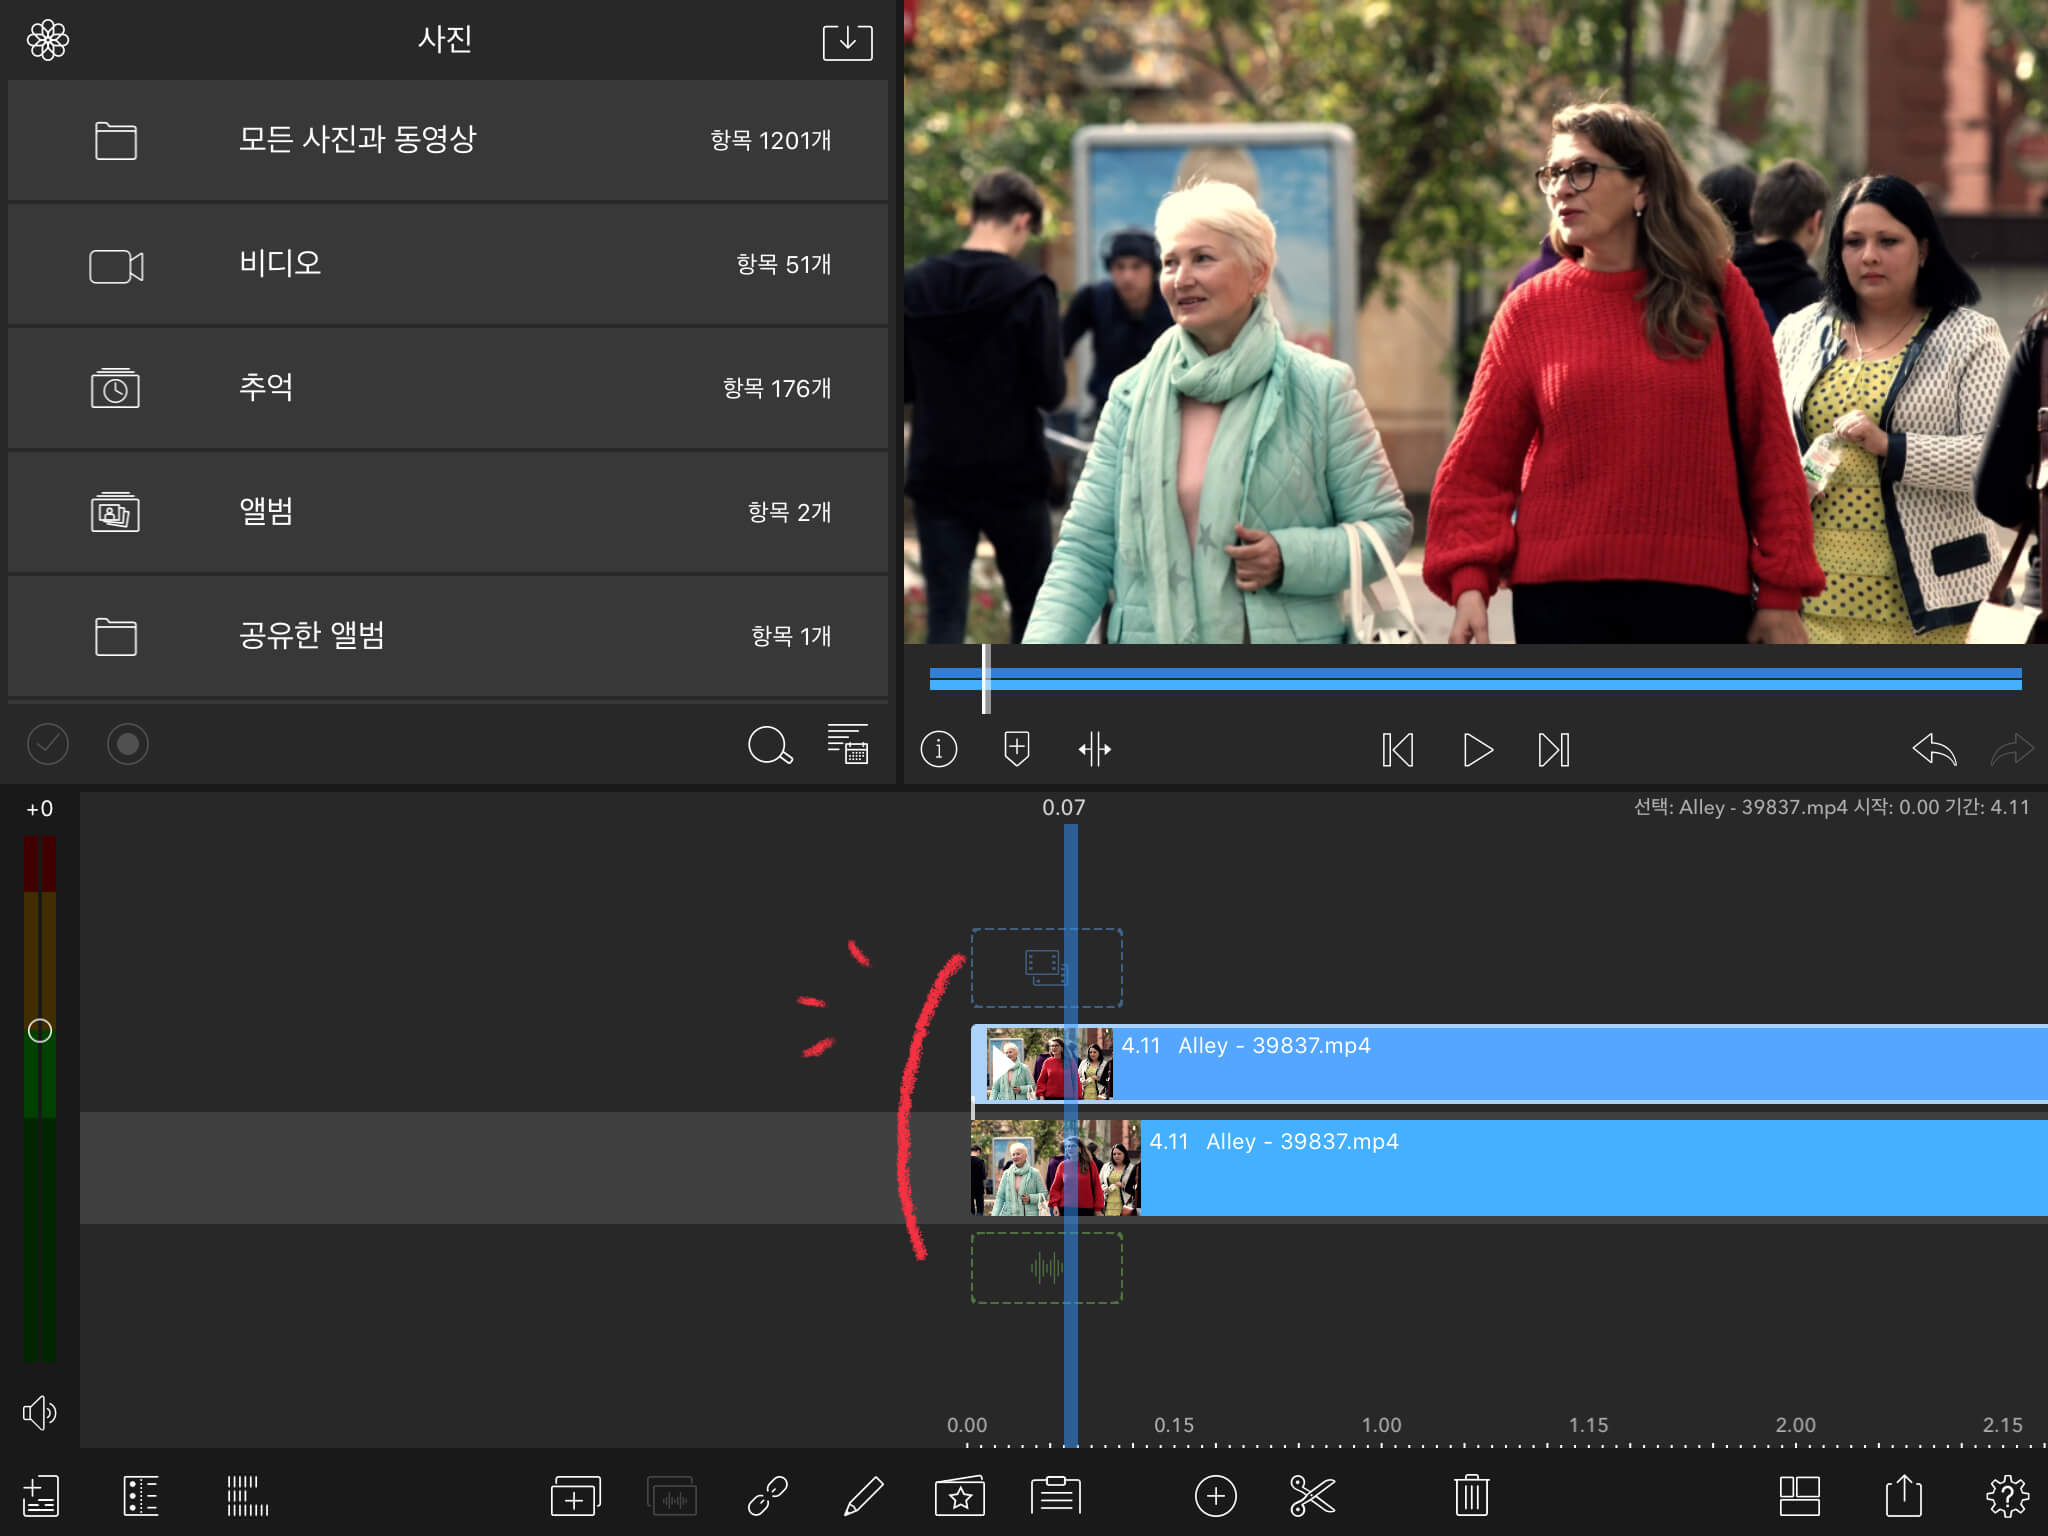Click the trash delete clip icon
Screen dimensions: 2048x1536
(x=1471, y=1496)
